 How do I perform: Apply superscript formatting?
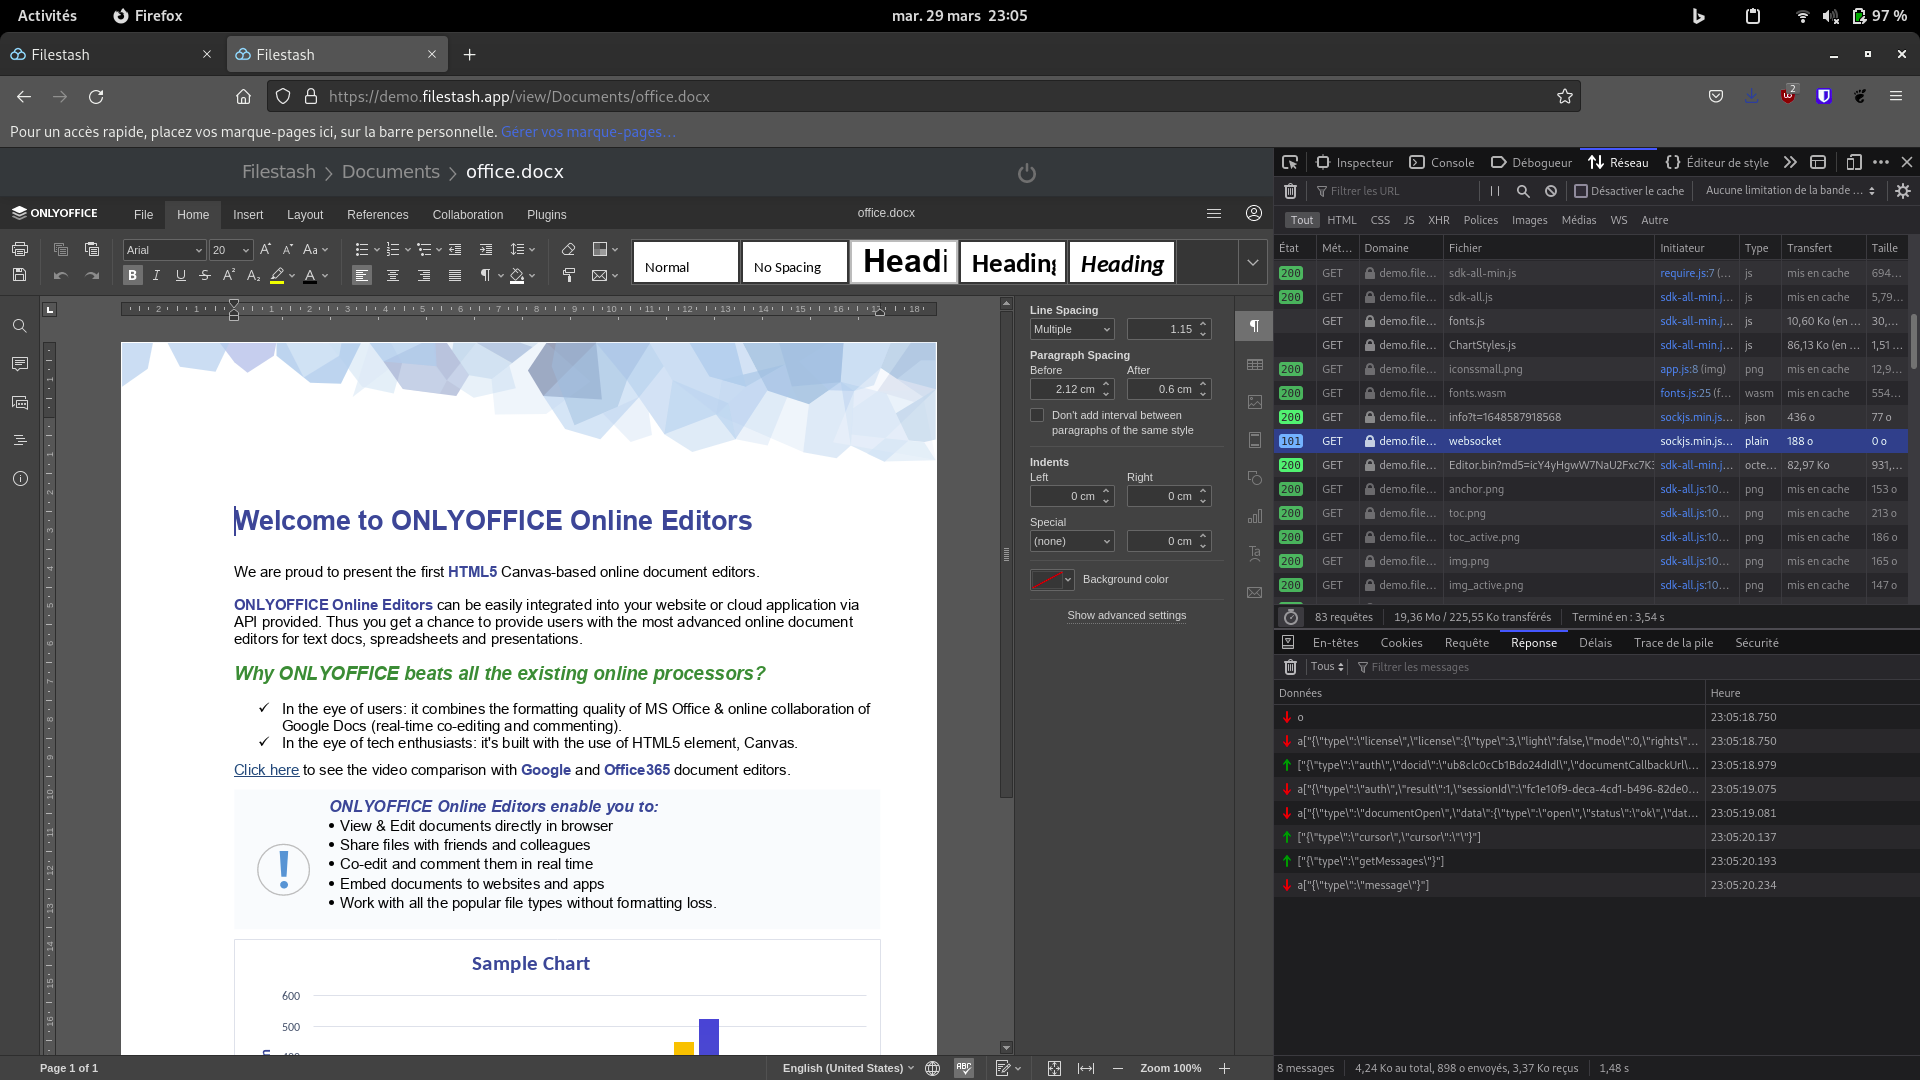pos(229,275)
